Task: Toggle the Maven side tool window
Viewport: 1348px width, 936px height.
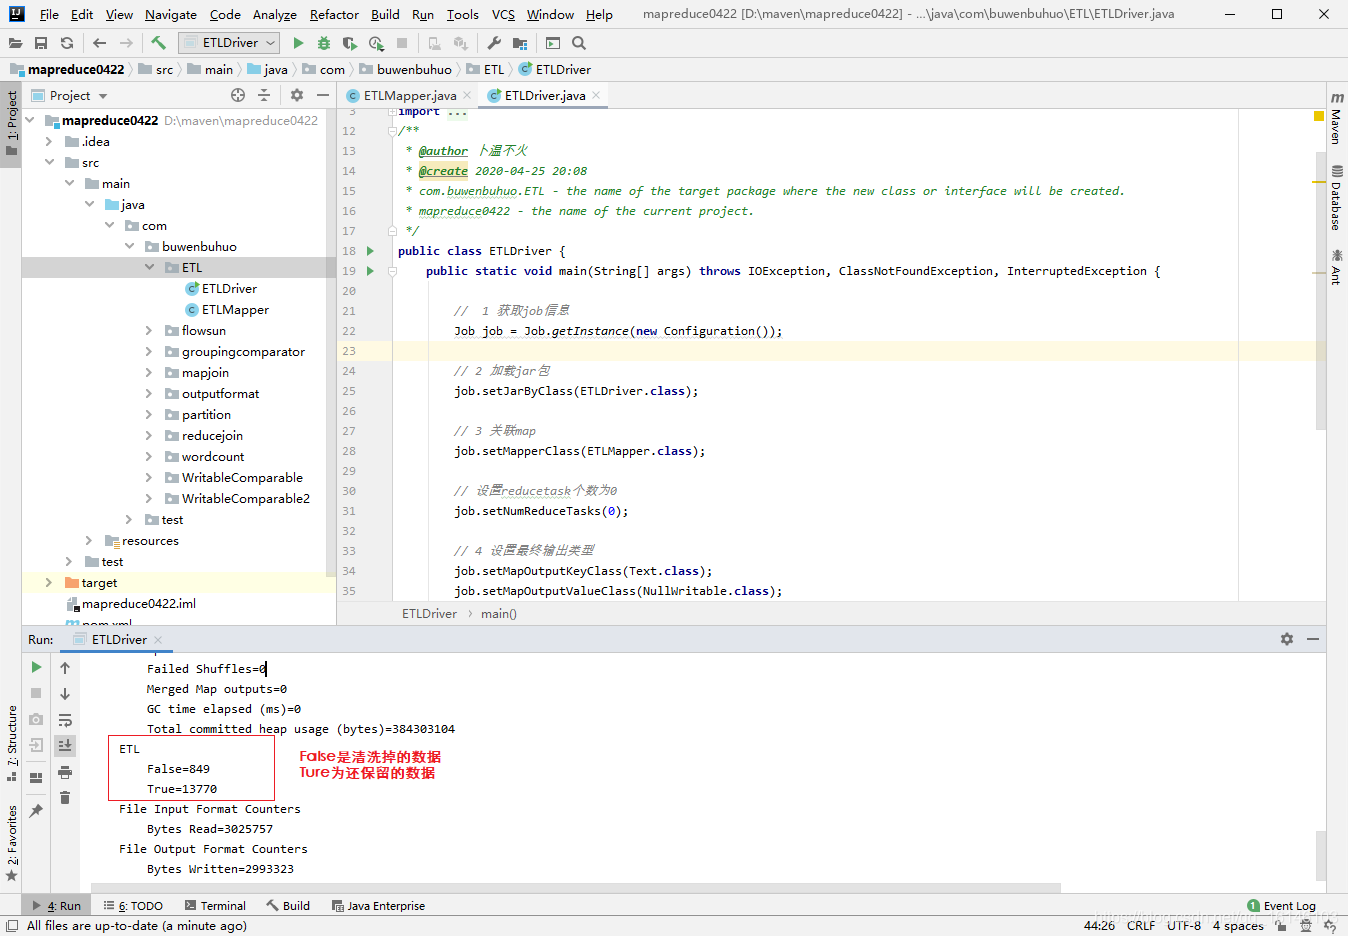Action: coord(1337,117)
